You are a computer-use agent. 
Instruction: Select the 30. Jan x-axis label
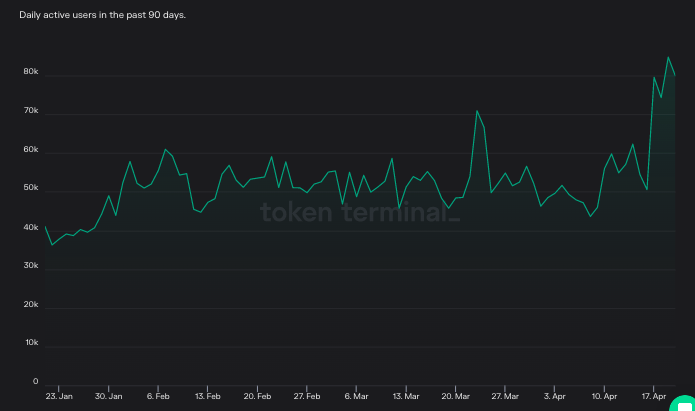pyautogui.click(x=108, y=396)
